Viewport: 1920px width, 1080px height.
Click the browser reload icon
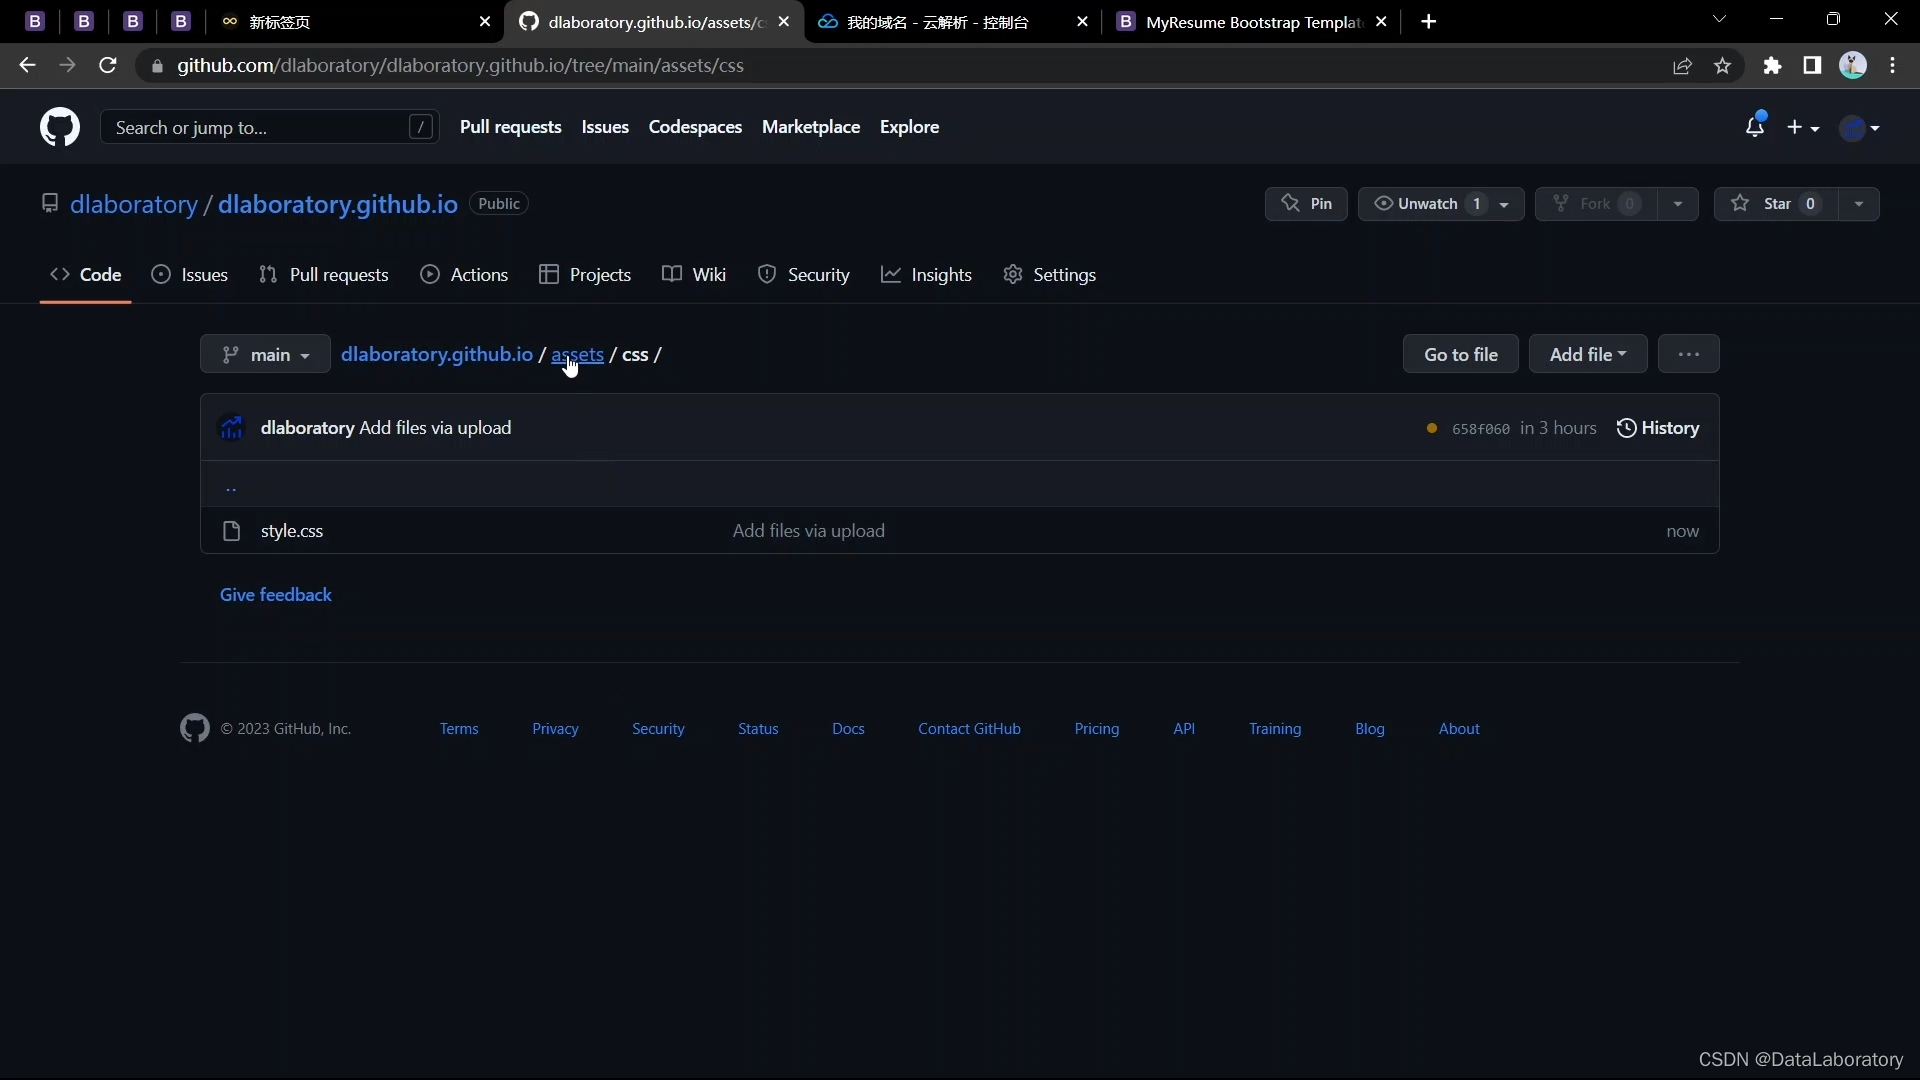pos(108,66)
